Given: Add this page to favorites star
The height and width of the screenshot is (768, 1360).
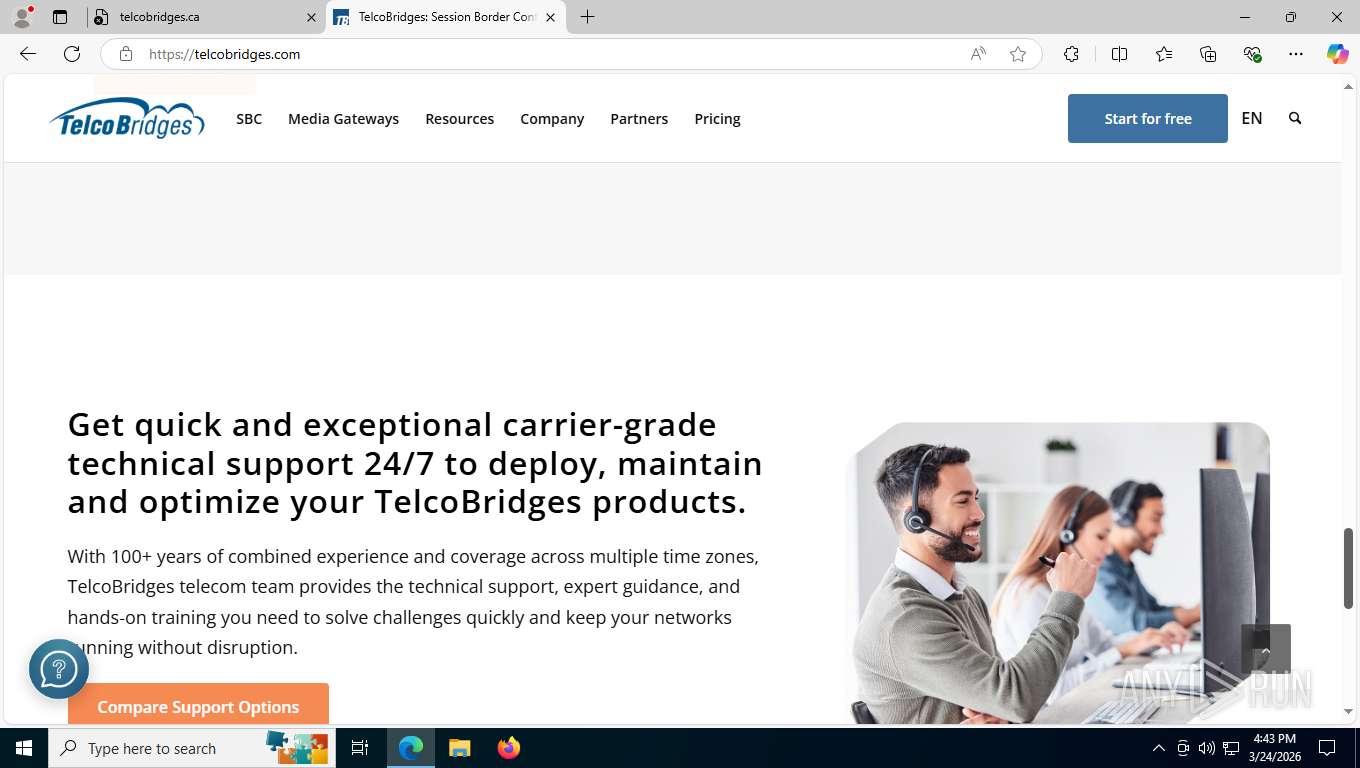Looking at the screenshot, I should (1018, 54).
